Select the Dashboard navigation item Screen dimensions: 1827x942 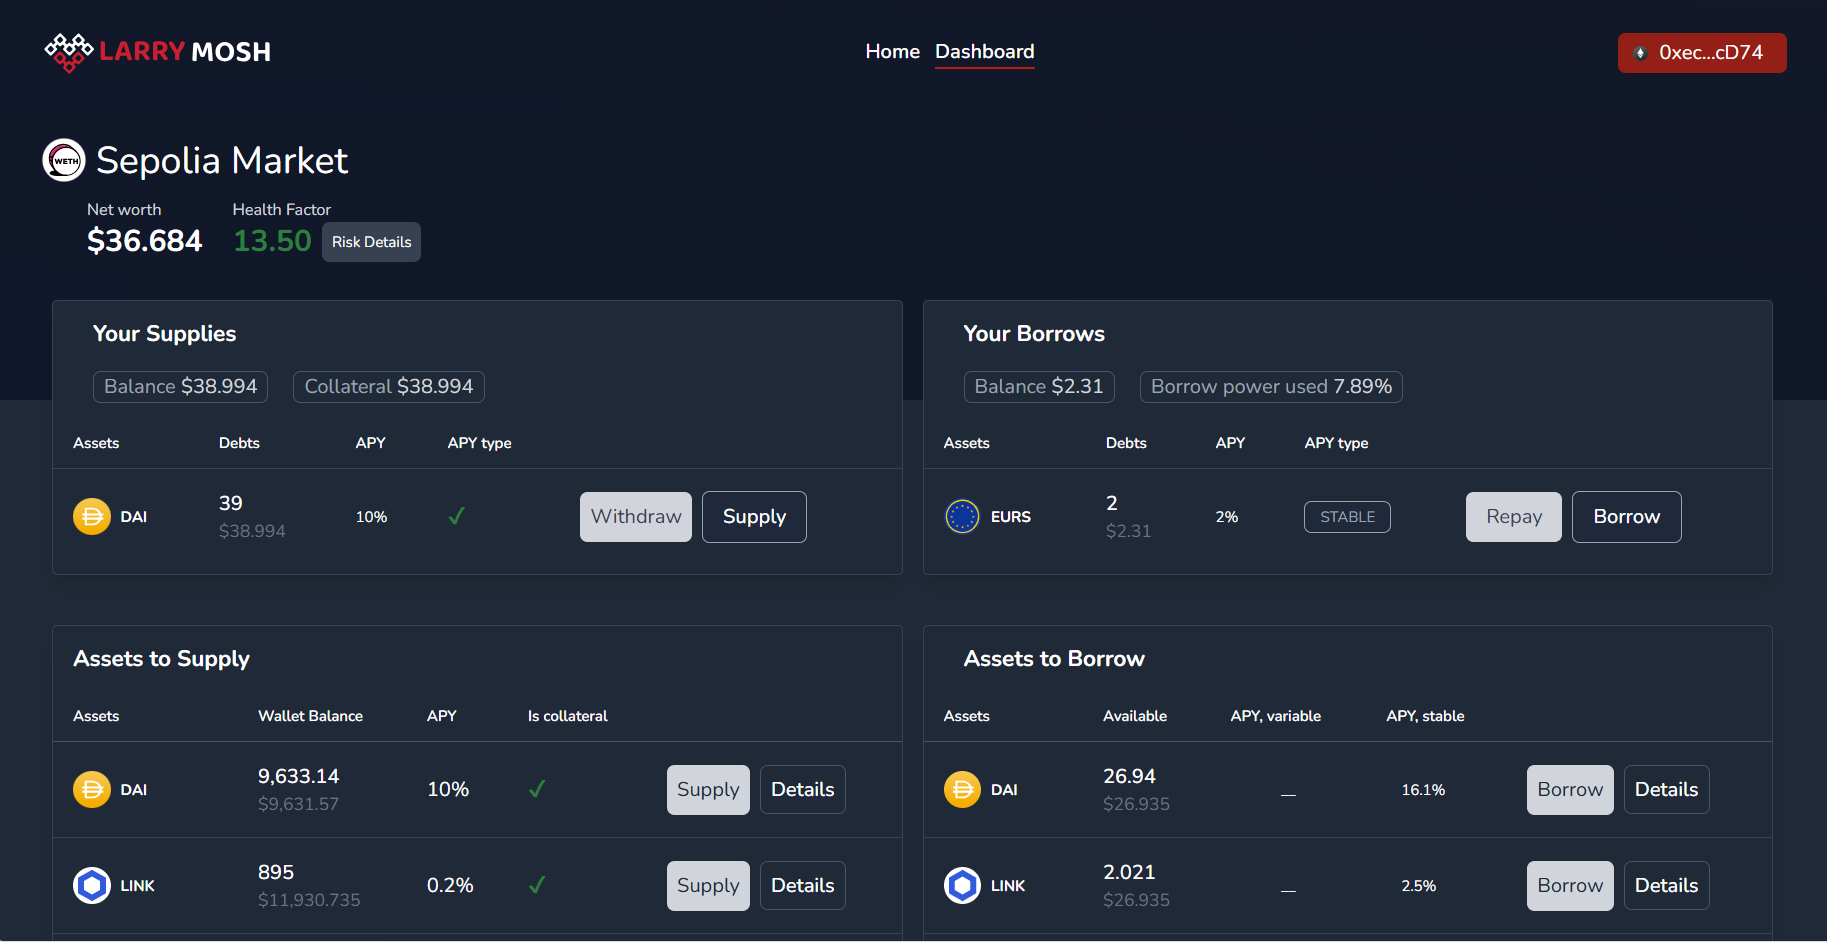(x=984, y=51)
